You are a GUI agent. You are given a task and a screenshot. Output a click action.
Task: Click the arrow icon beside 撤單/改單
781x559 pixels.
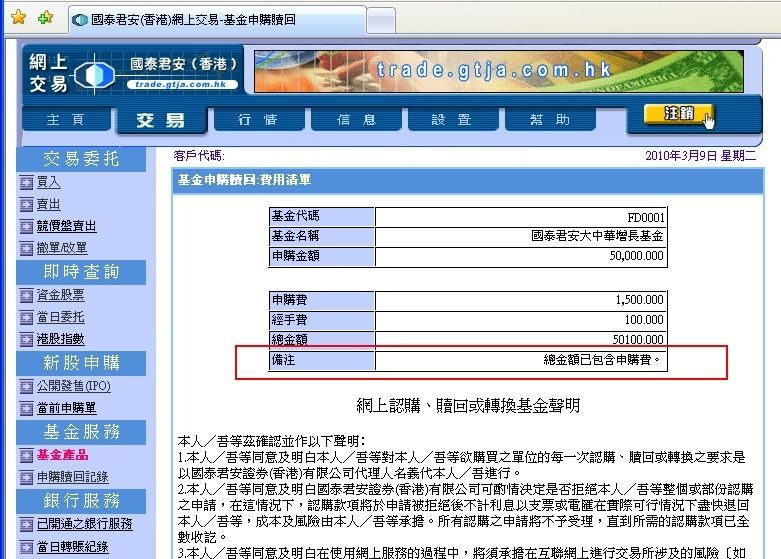[x=26, y=249]
